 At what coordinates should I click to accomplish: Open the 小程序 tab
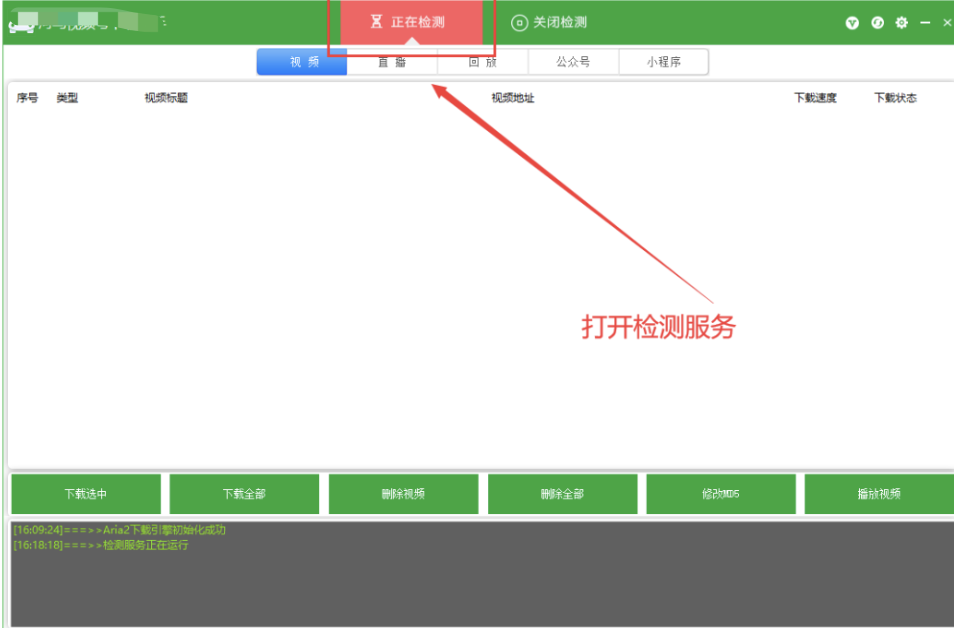click(666, 61)
